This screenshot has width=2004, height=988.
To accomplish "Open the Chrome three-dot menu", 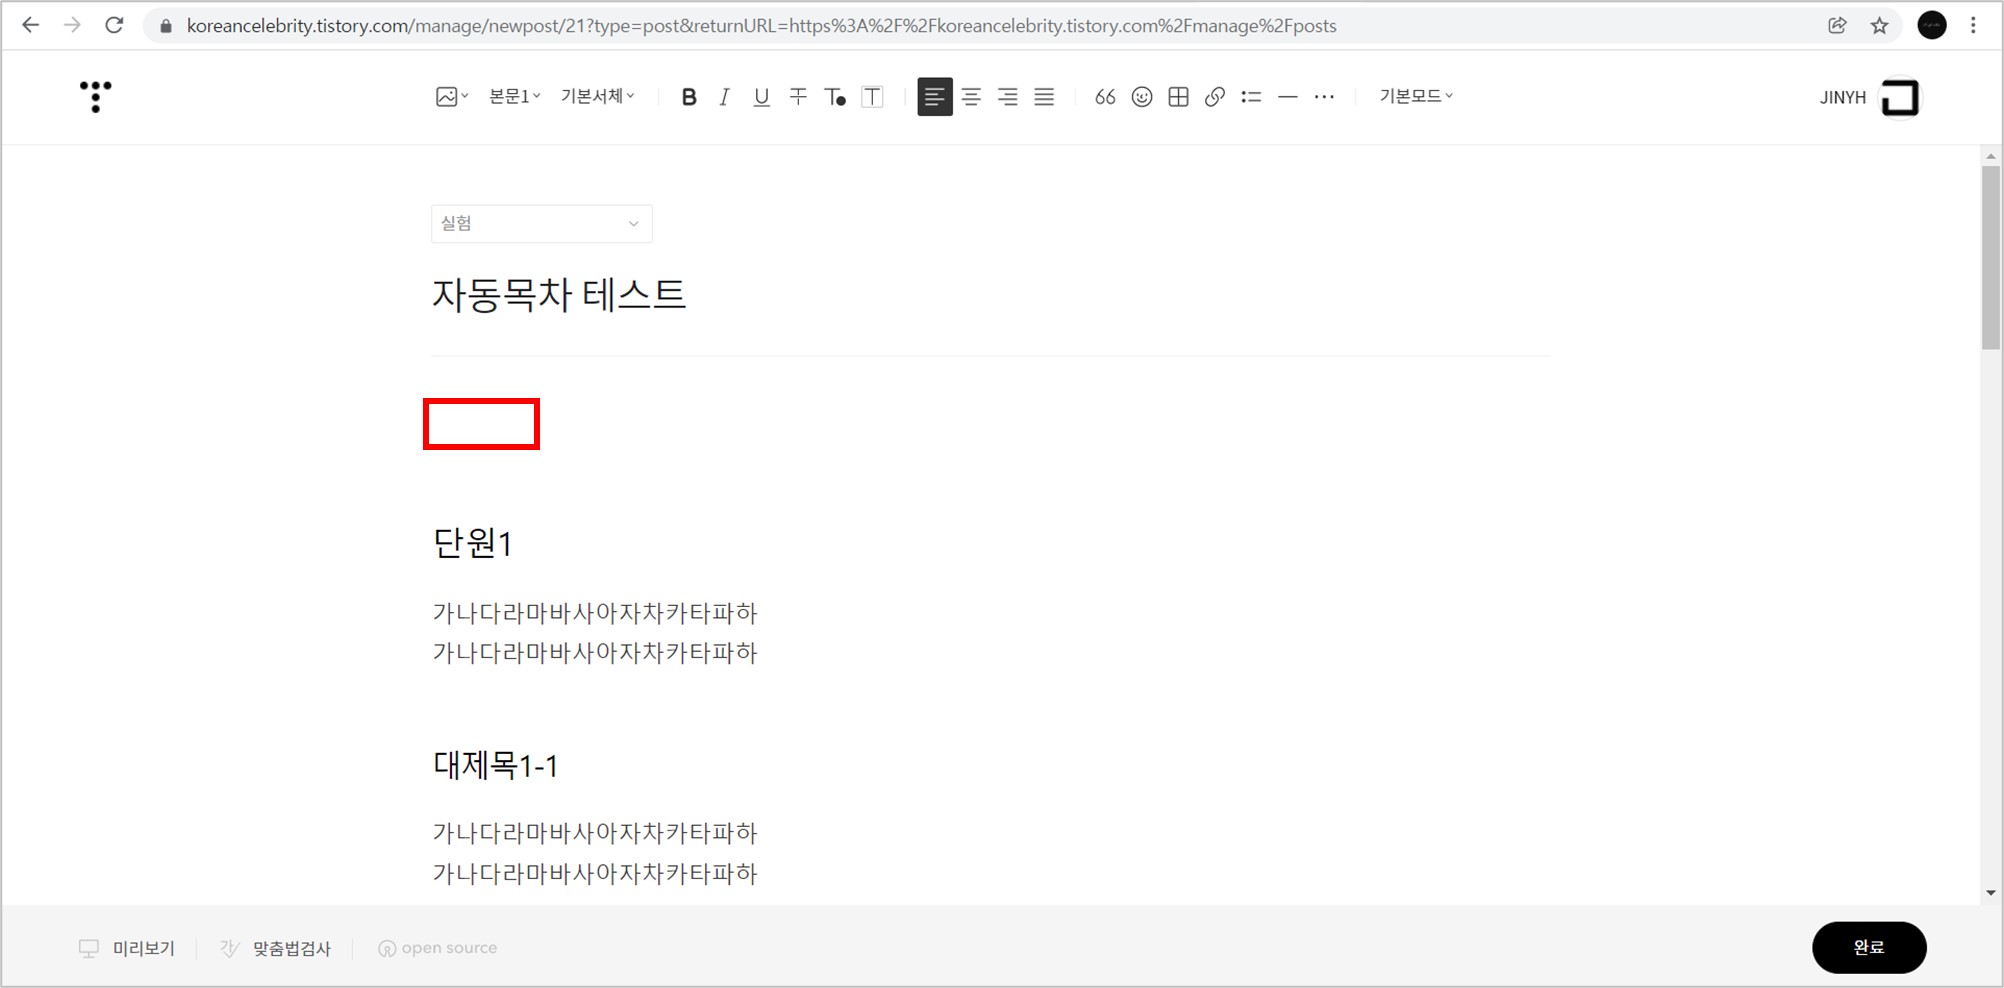I will click(x=1973, y=26).
